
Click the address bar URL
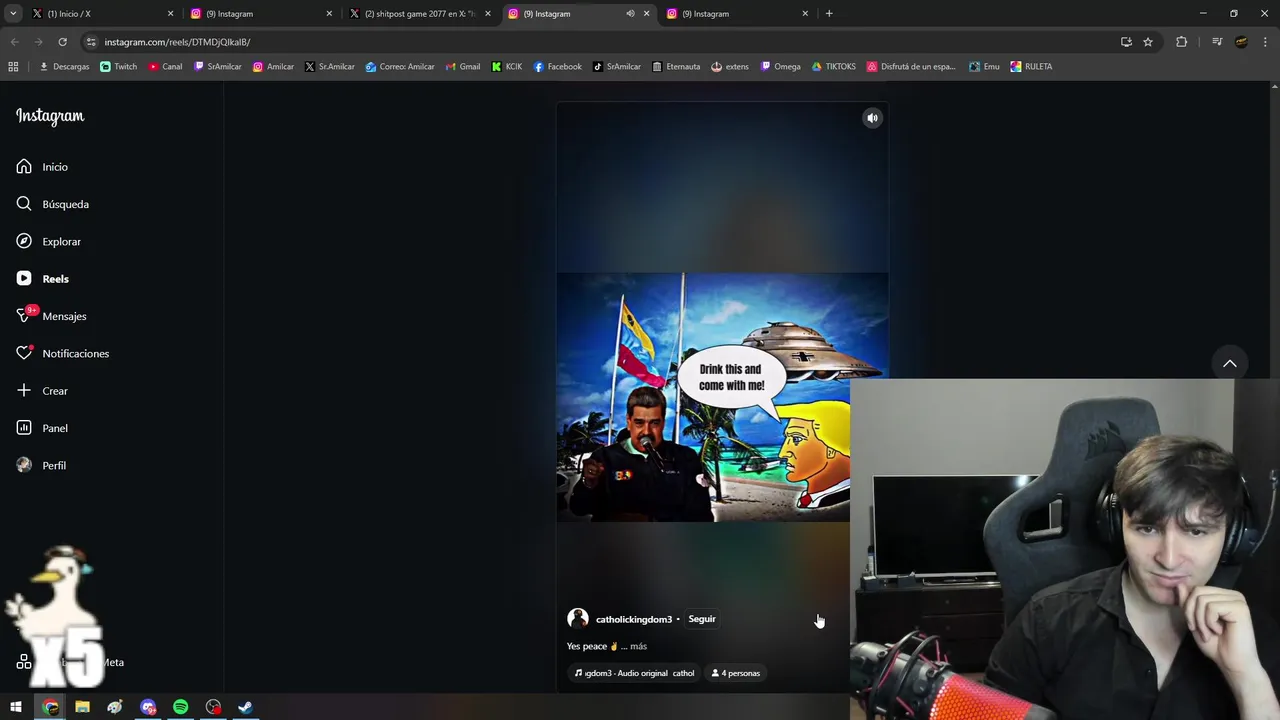click(x=177, y=42)
